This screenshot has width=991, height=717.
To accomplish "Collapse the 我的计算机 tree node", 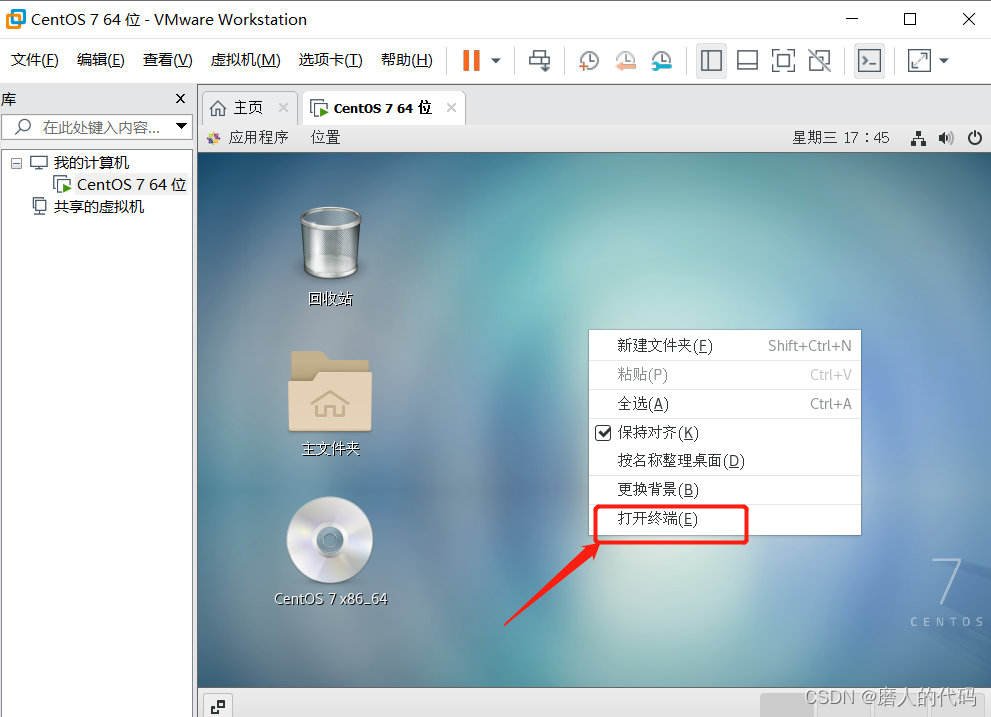I will coord(15,162).
